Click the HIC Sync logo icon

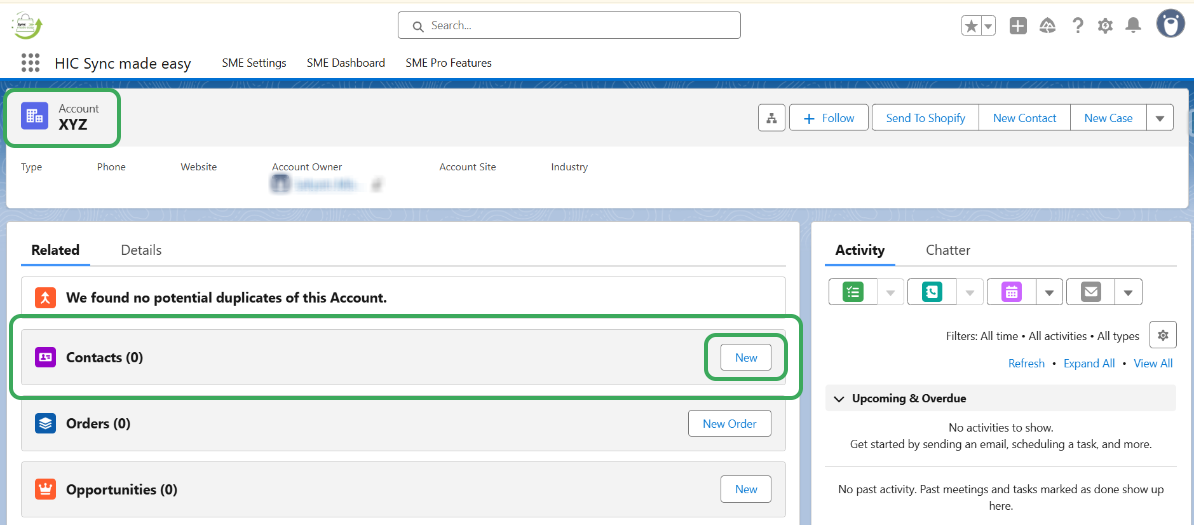27,25
